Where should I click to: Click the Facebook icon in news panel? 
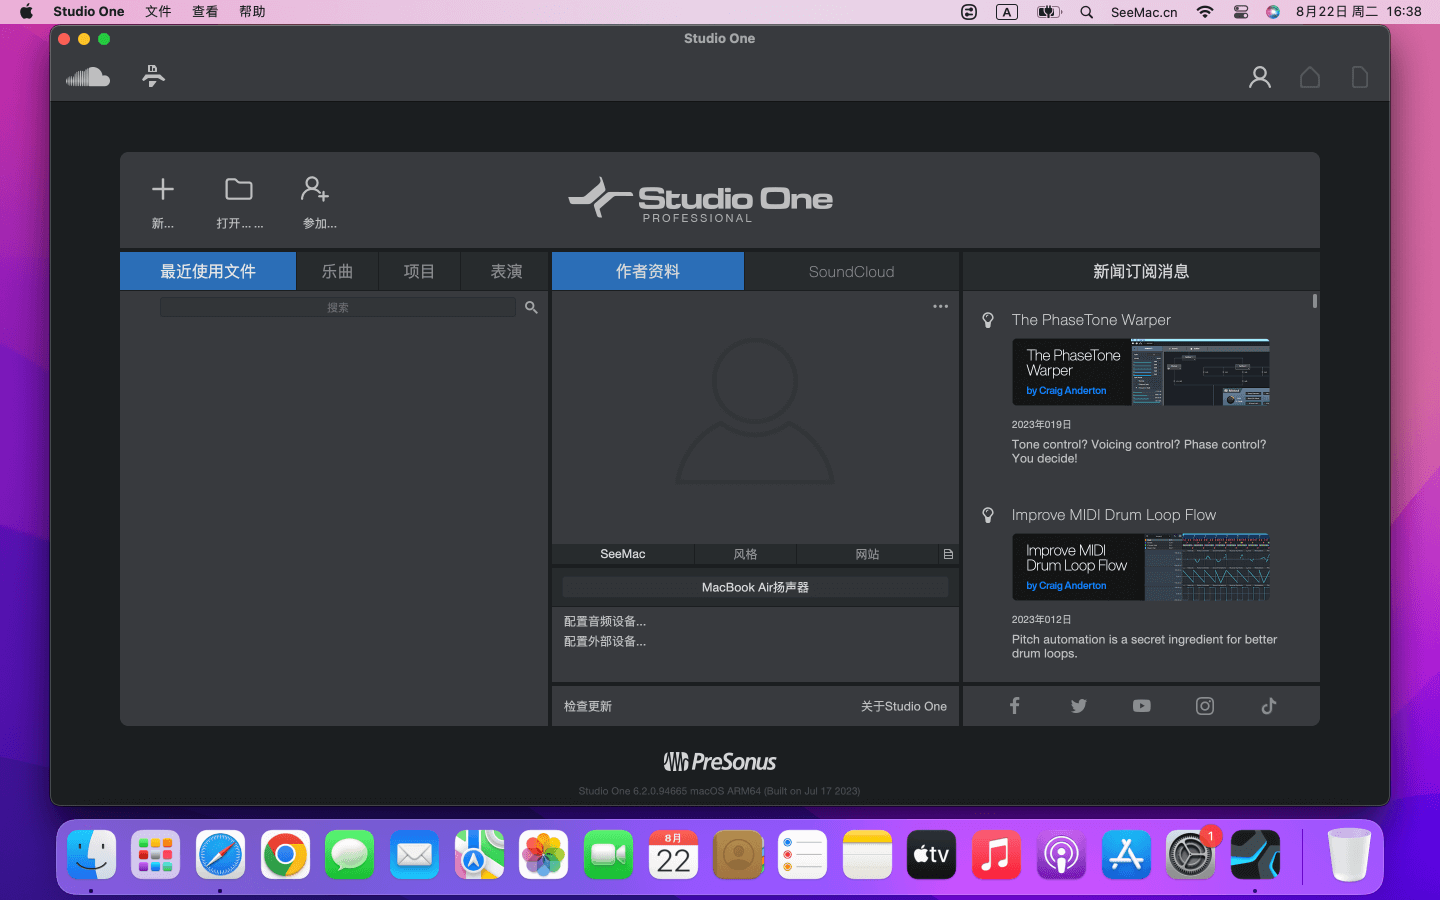(1014, 706)
